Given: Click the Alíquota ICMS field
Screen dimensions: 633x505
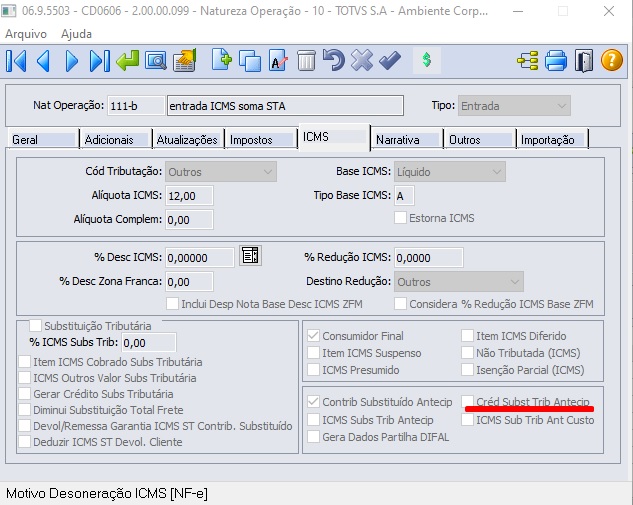Looking at the screenshot, I should coord(189,196).
